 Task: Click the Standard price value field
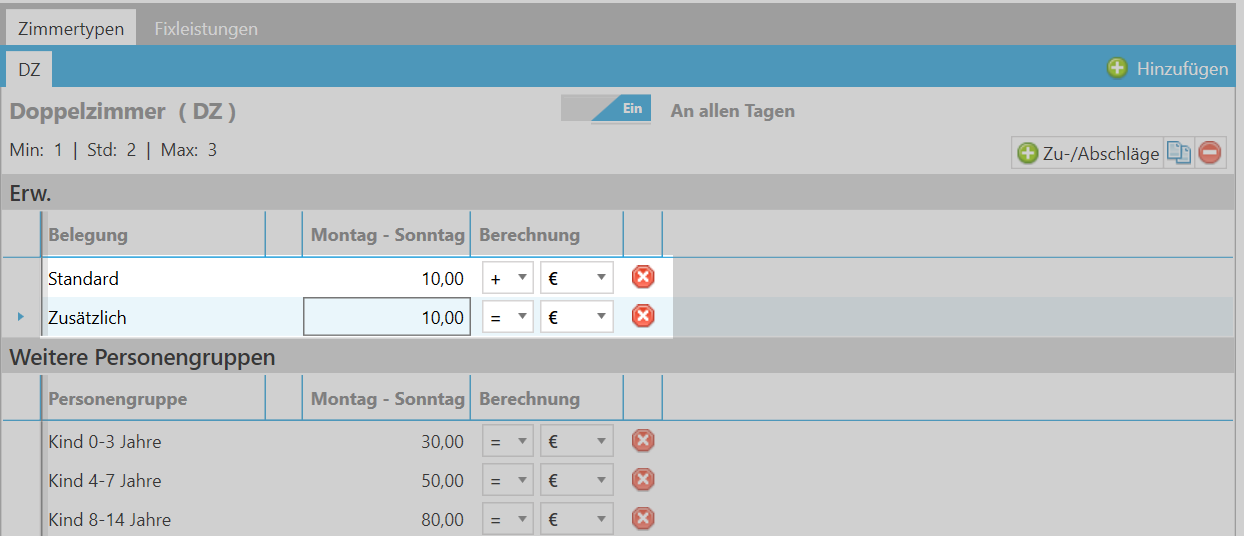(x=387, y=278)
